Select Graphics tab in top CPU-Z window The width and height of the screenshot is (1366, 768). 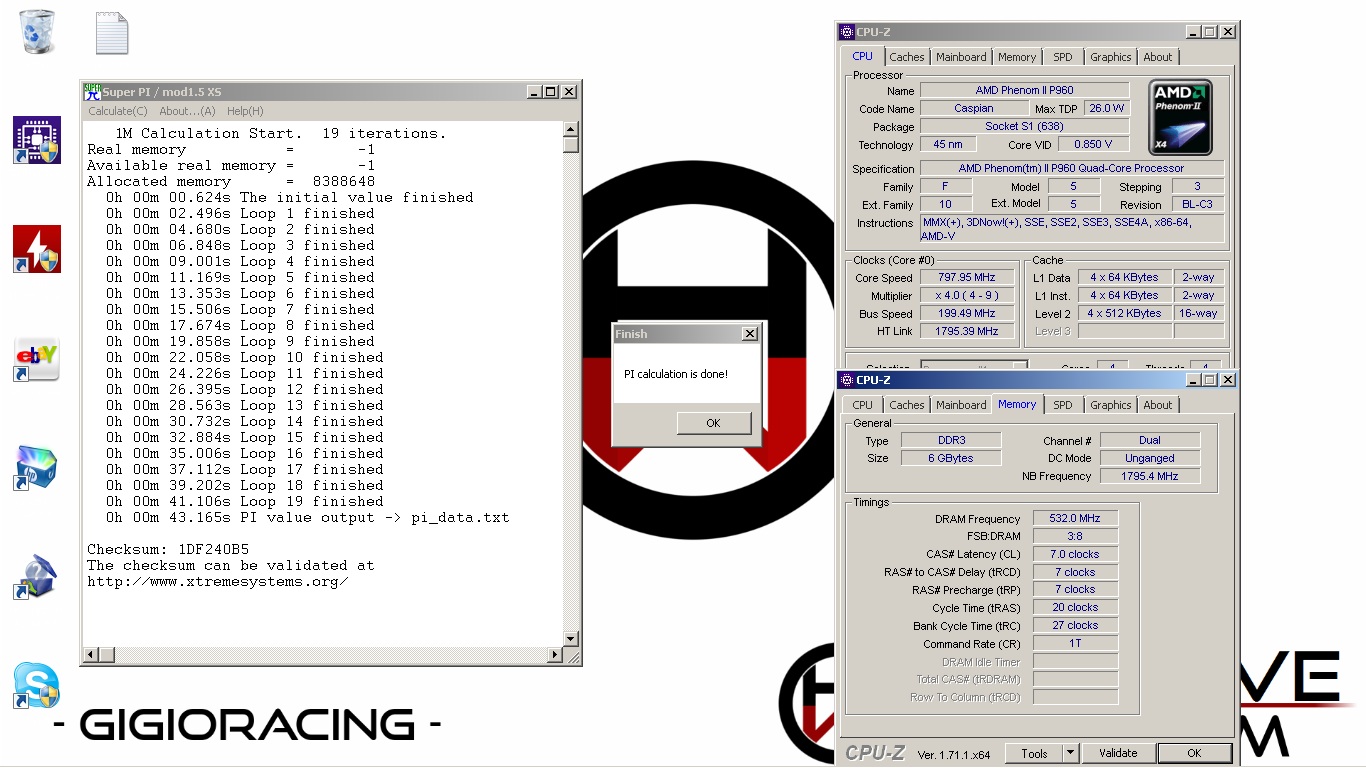coord(1111,57)
